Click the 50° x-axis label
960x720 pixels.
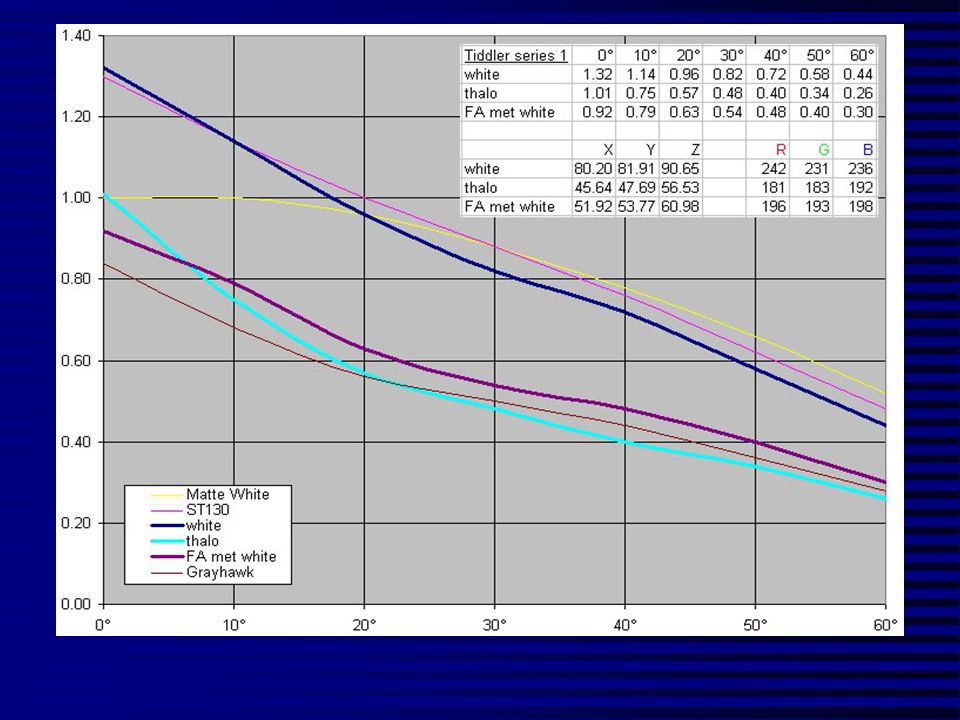click(755, 624)
